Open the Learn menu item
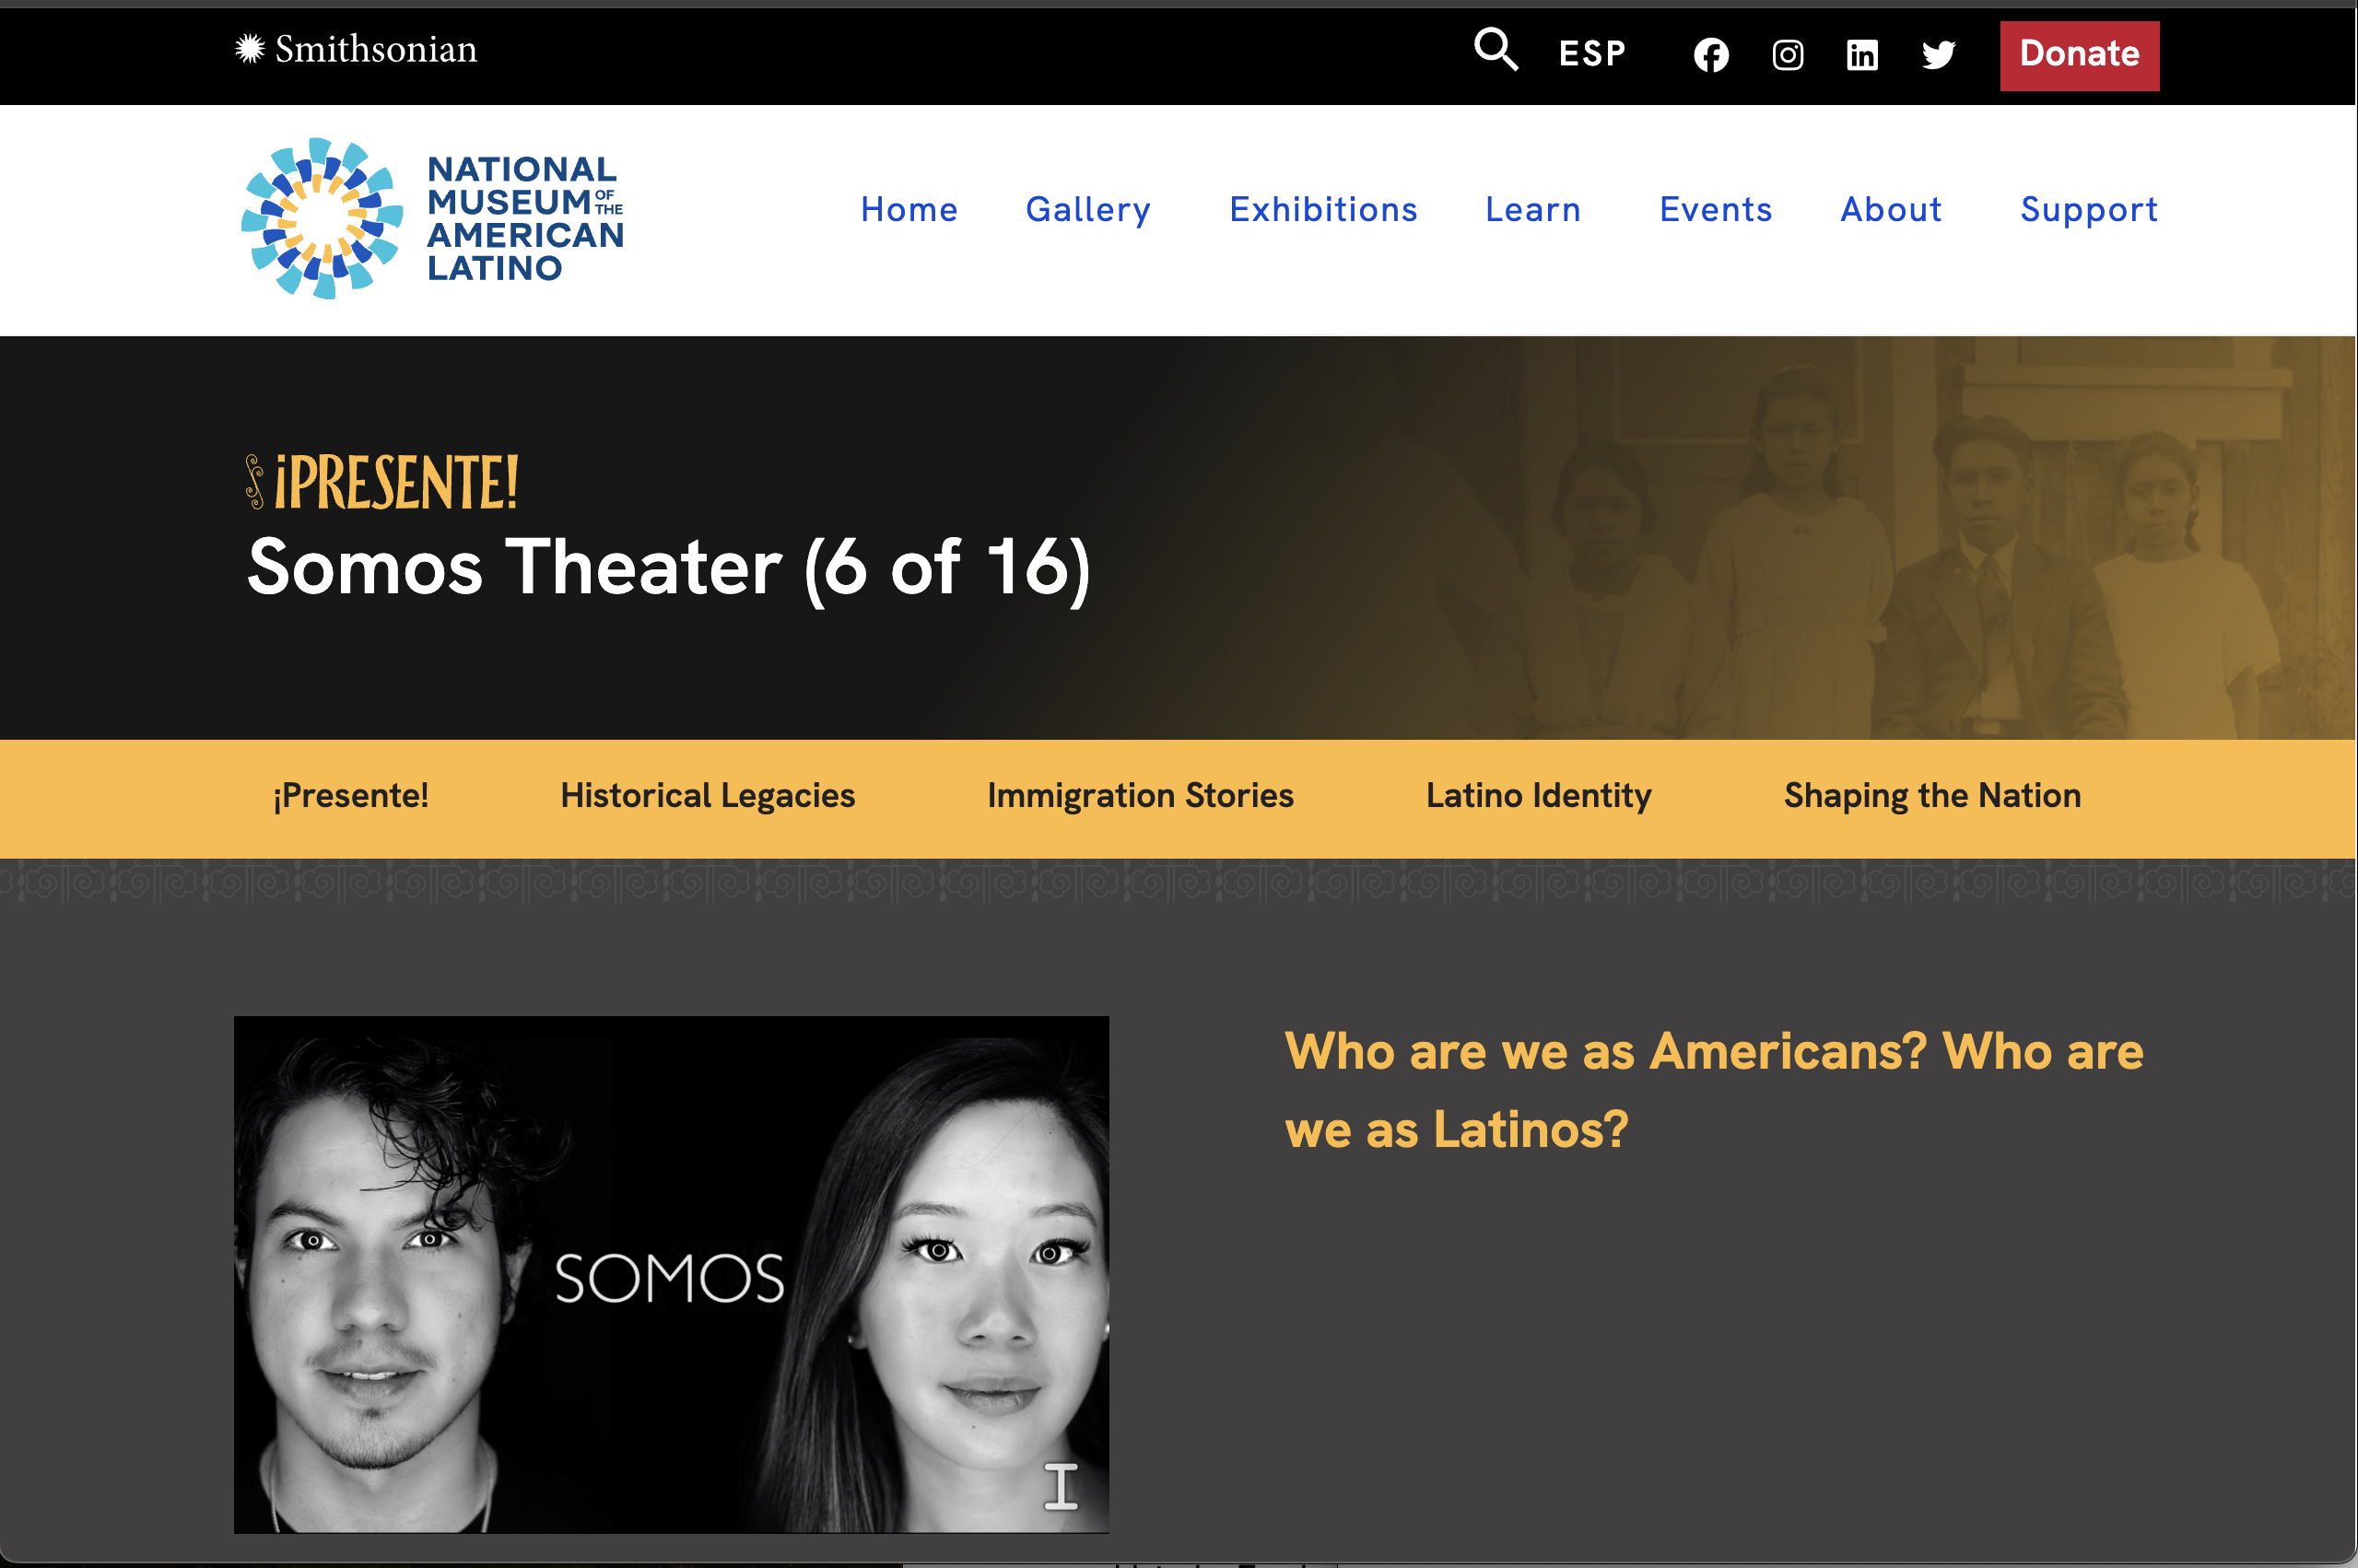Viewport: 2358px width, 1568px height. pyautogui.click(x=1533, y=209)
